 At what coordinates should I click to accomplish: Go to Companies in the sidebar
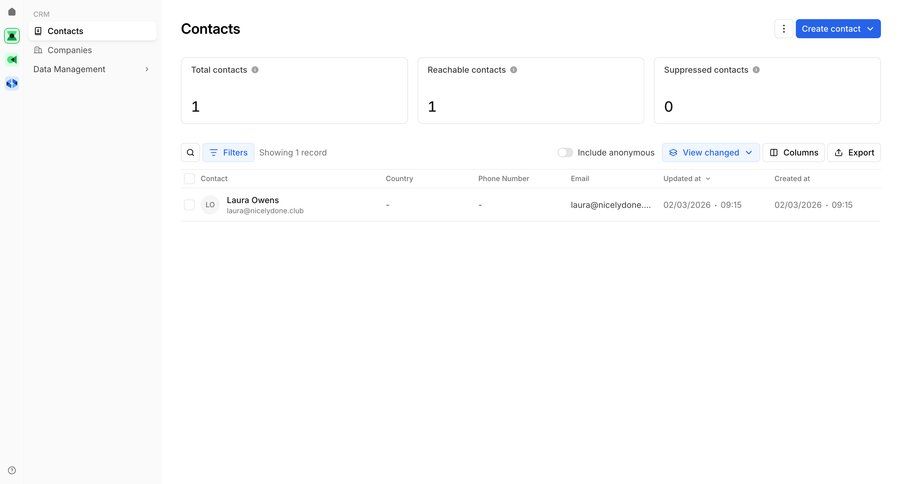pyautogui.click(x=92, y=50)
